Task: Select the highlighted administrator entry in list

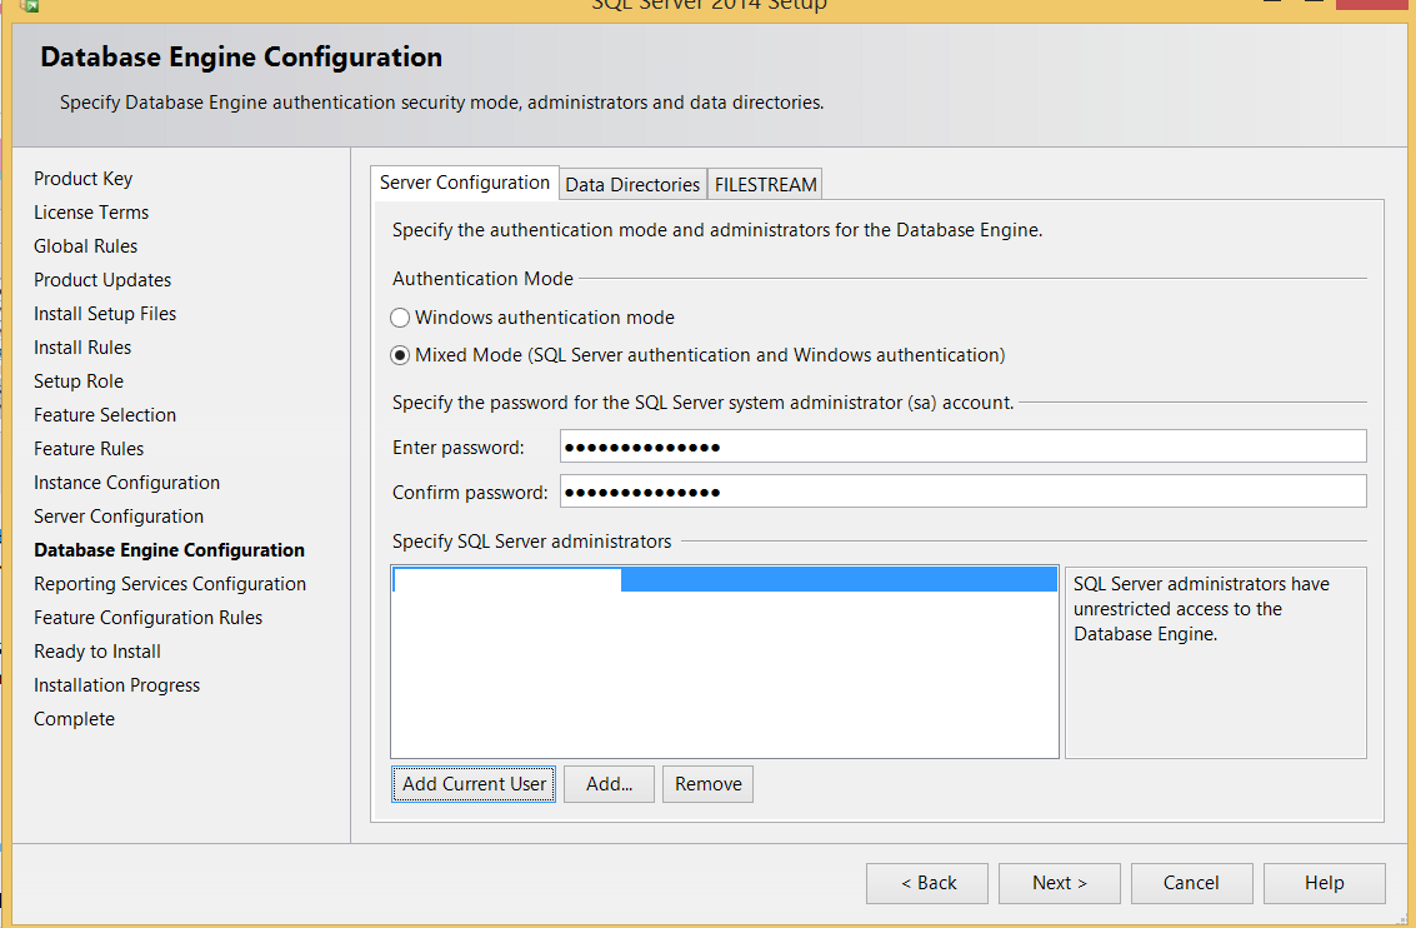Action: [725, 580]
